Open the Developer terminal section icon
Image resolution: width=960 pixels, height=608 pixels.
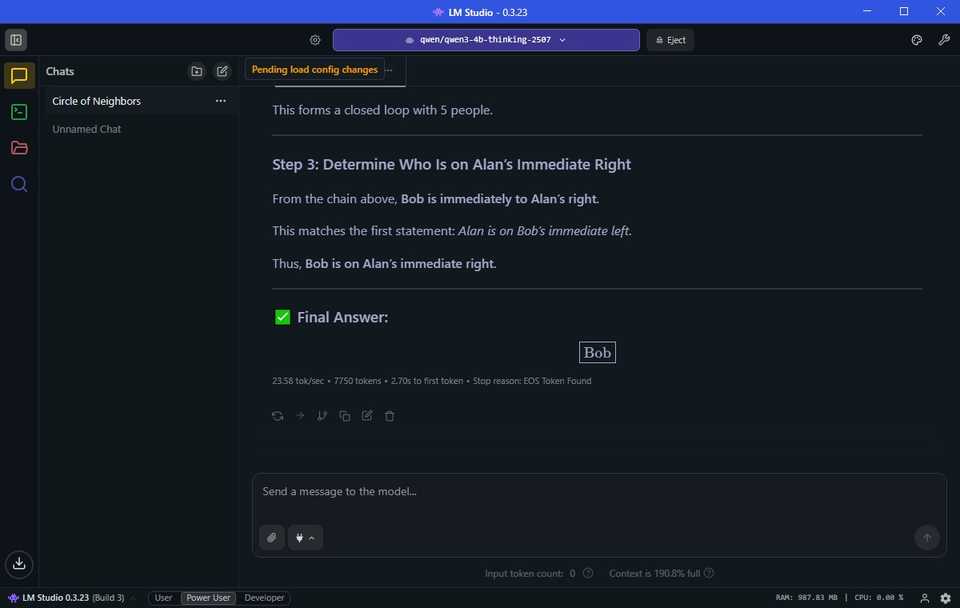point(19,112)
